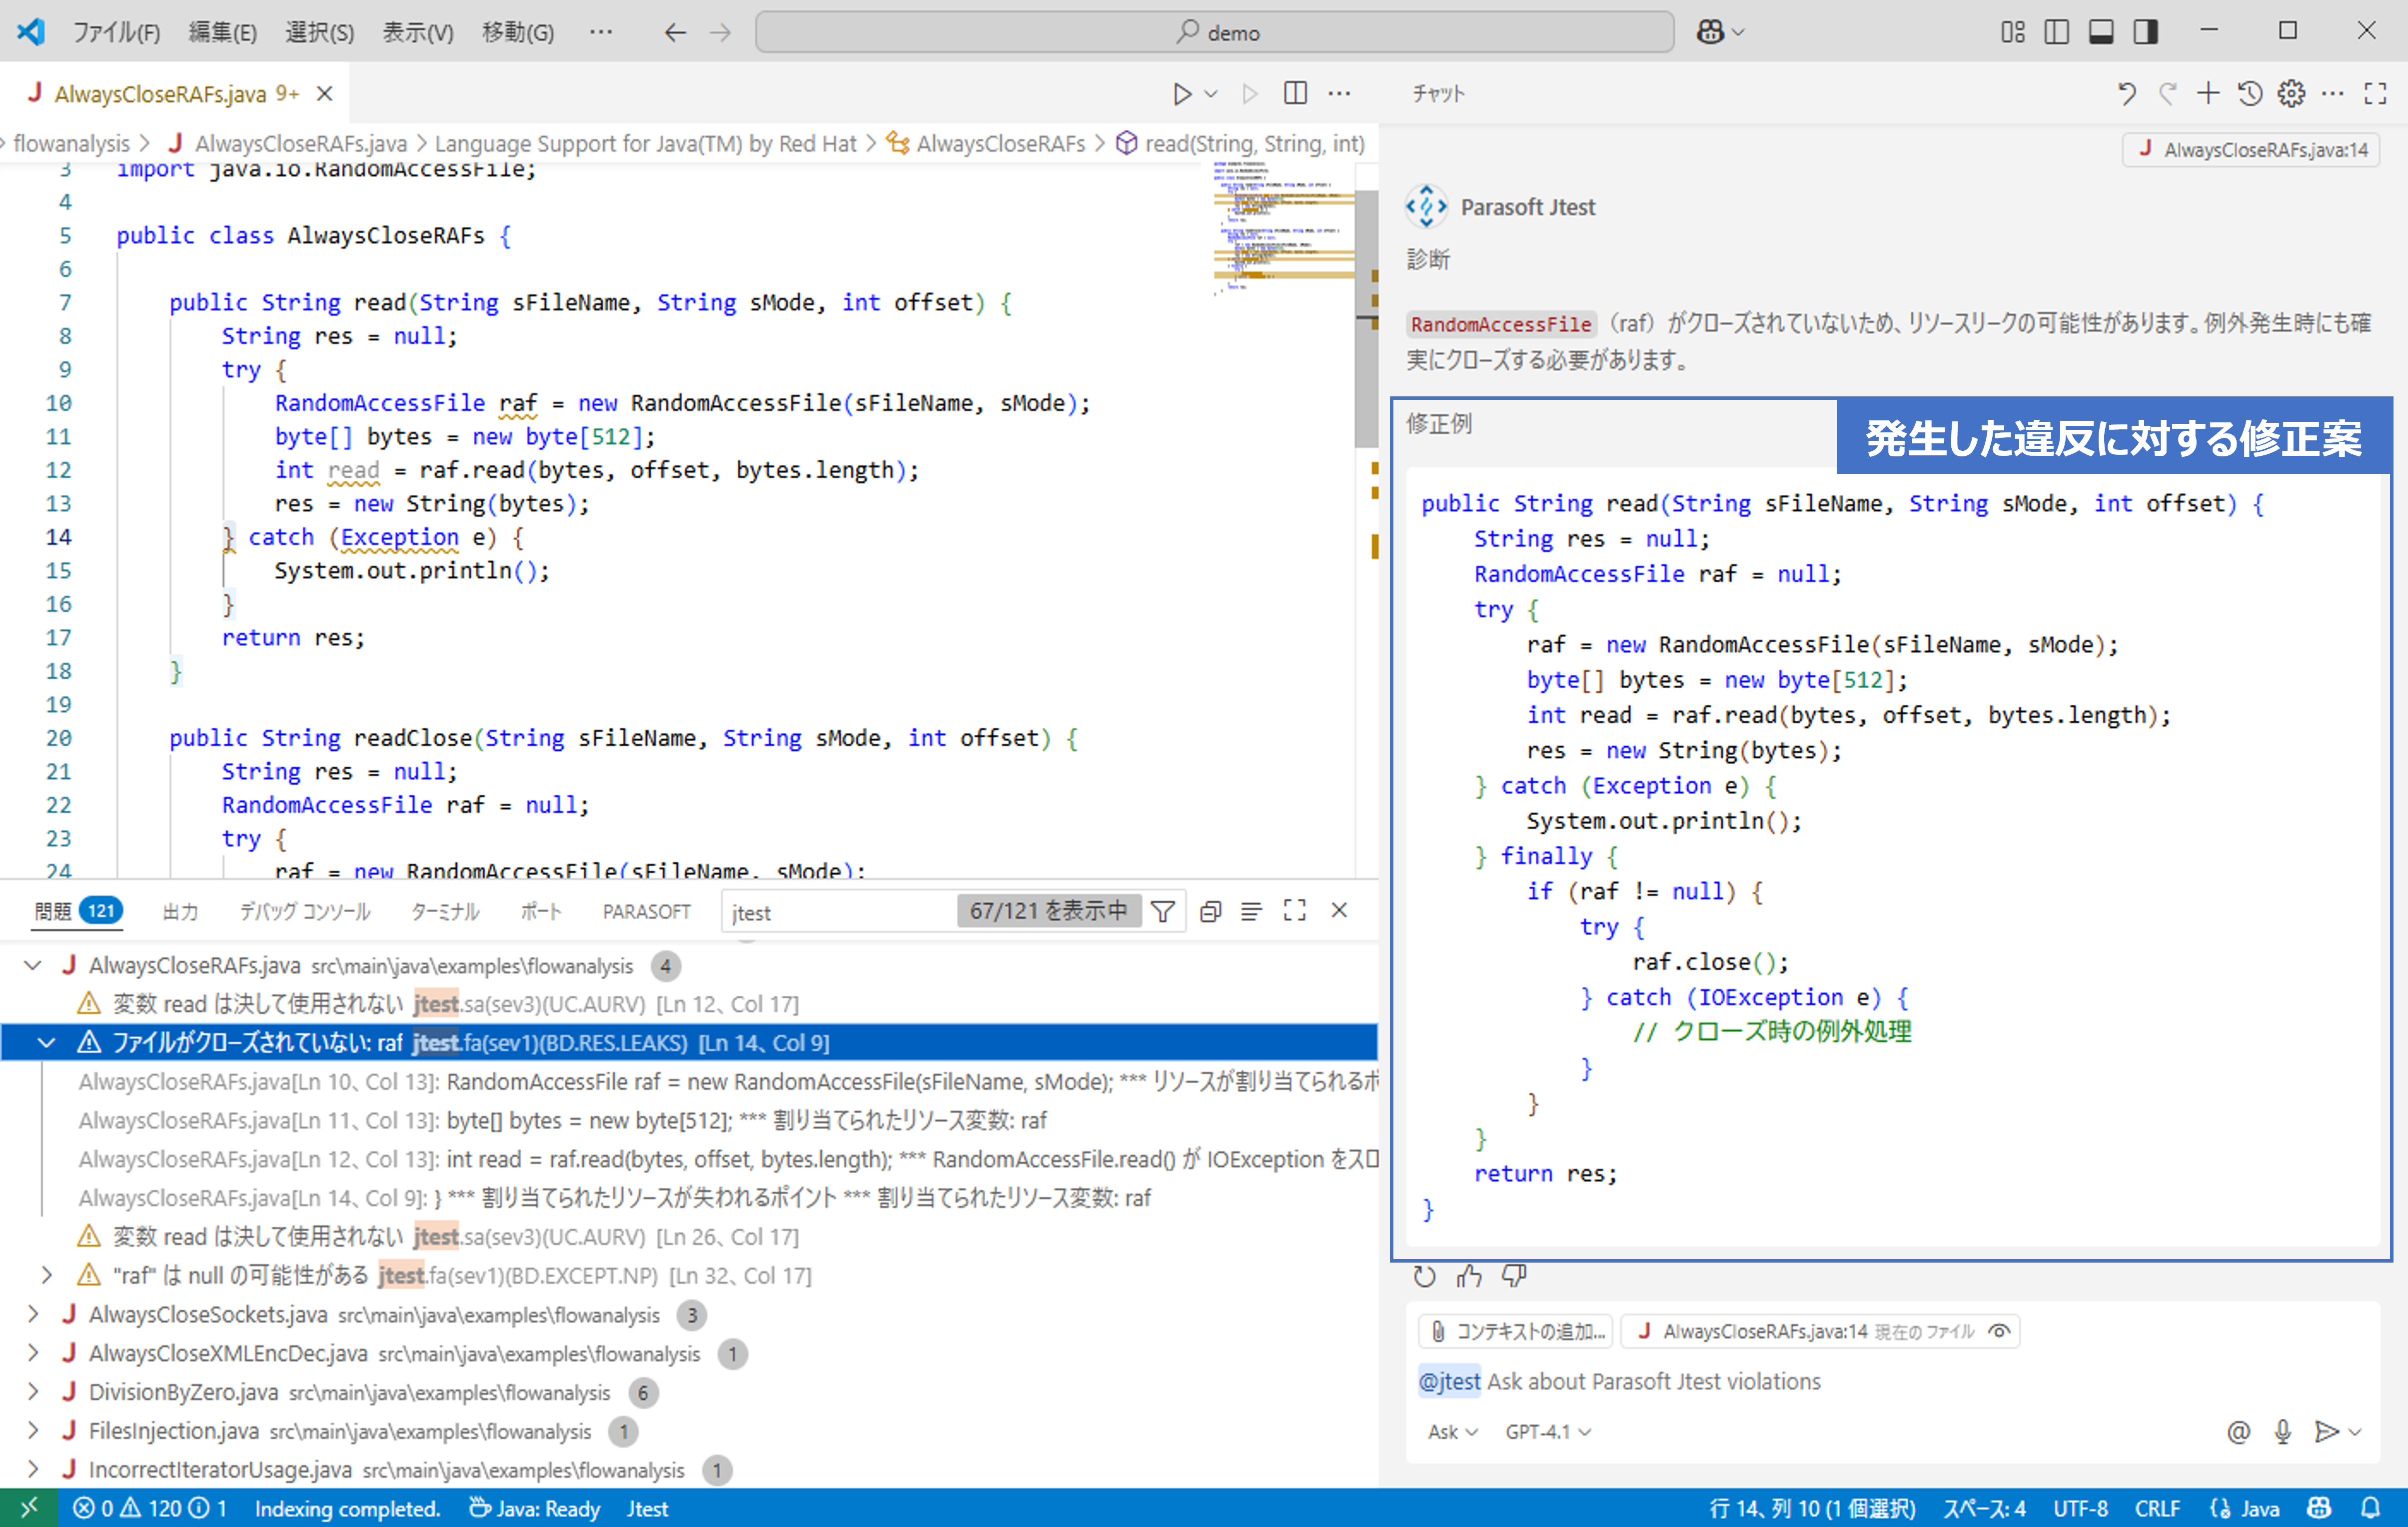Click the Run Java play icon in editor toolbar
Viewport: 2408px width, 1527px height.
point(1182,94)
